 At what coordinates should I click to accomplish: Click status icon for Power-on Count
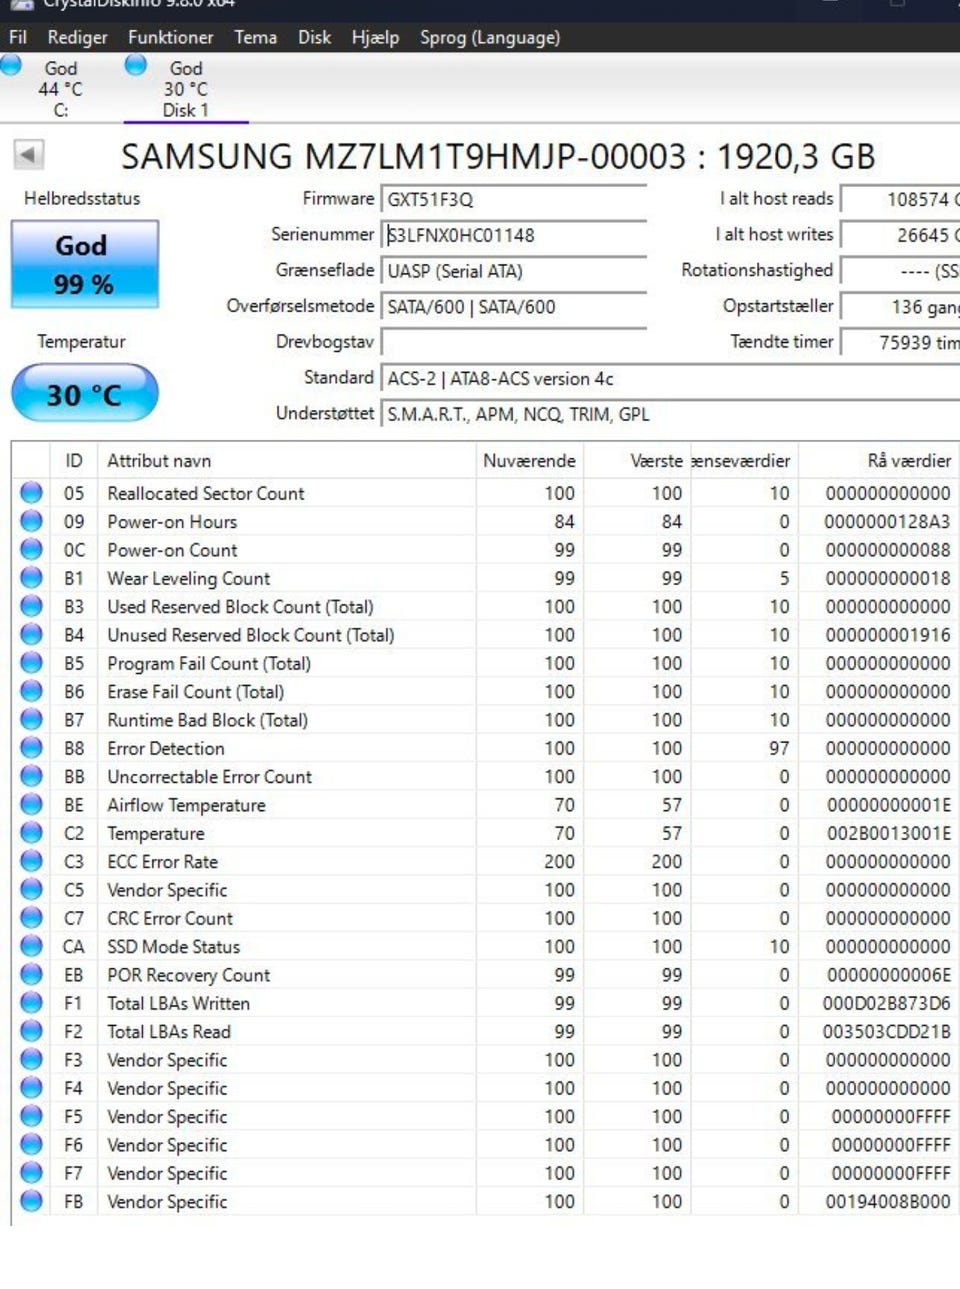click(32, 549)
